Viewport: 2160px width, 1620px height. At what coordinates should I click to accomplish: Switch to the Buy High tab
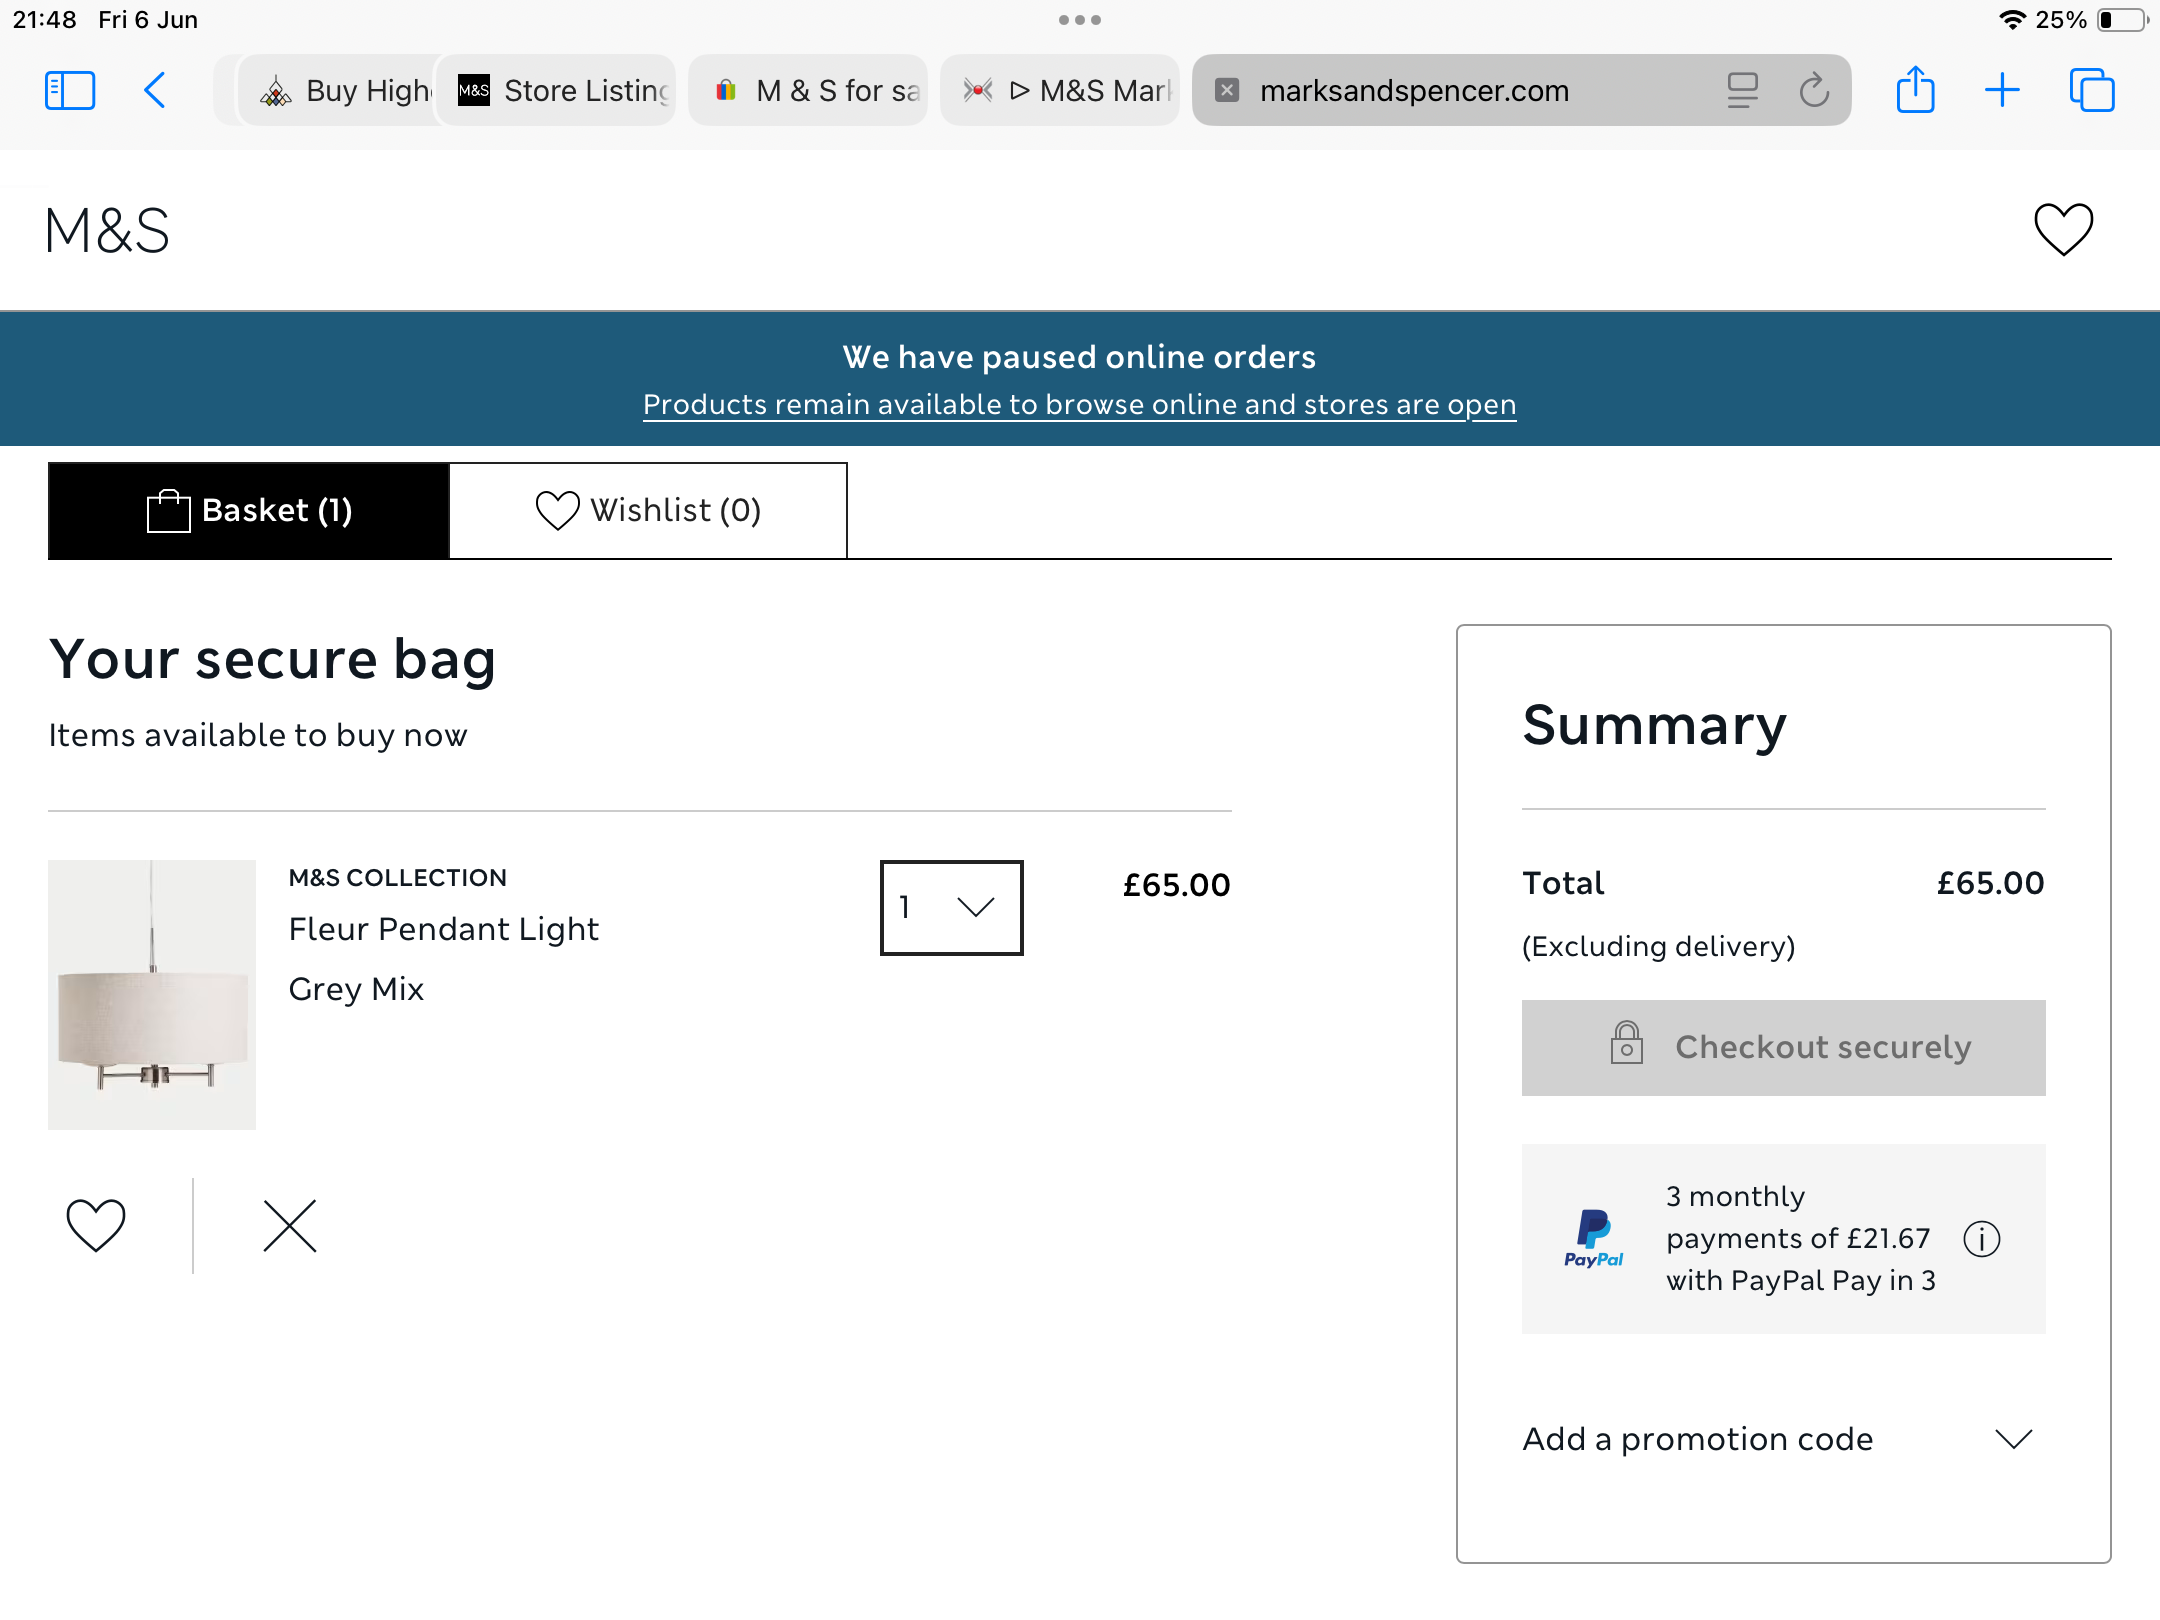coord(338,90)
